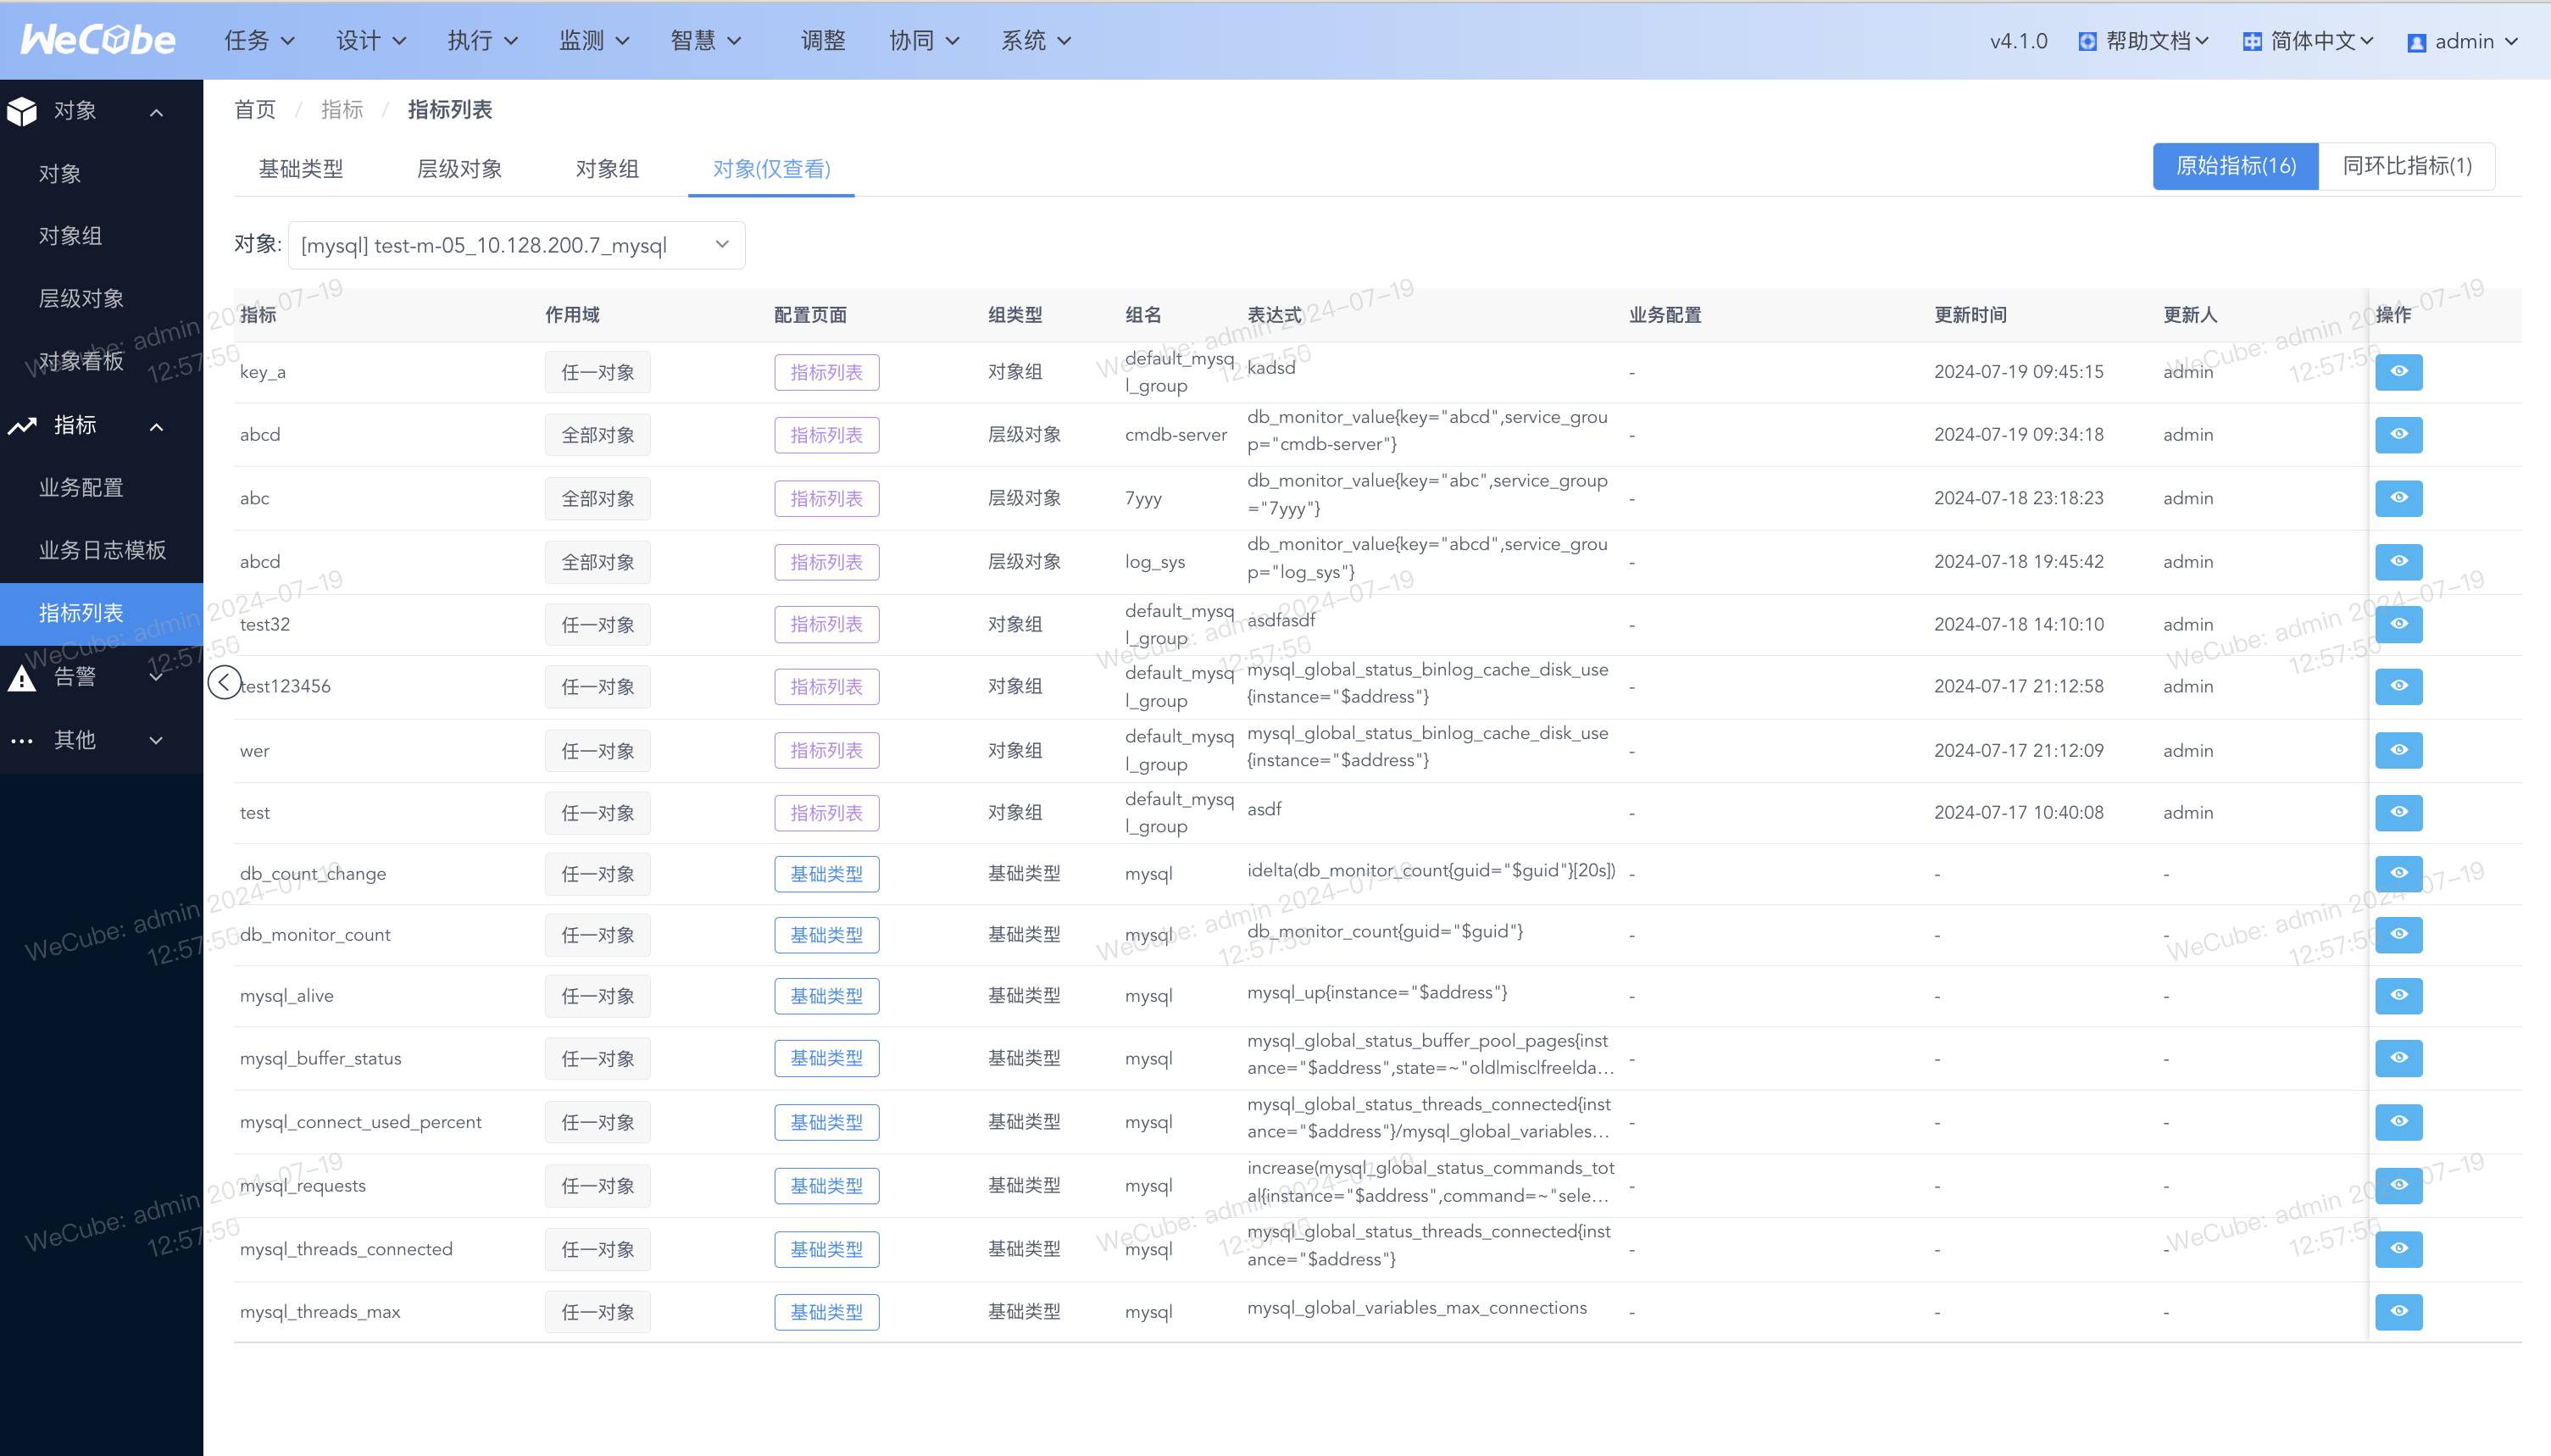The image size is (2551, 1456).
Task: Open admin user menu
Action: [x=2462, y=42]
